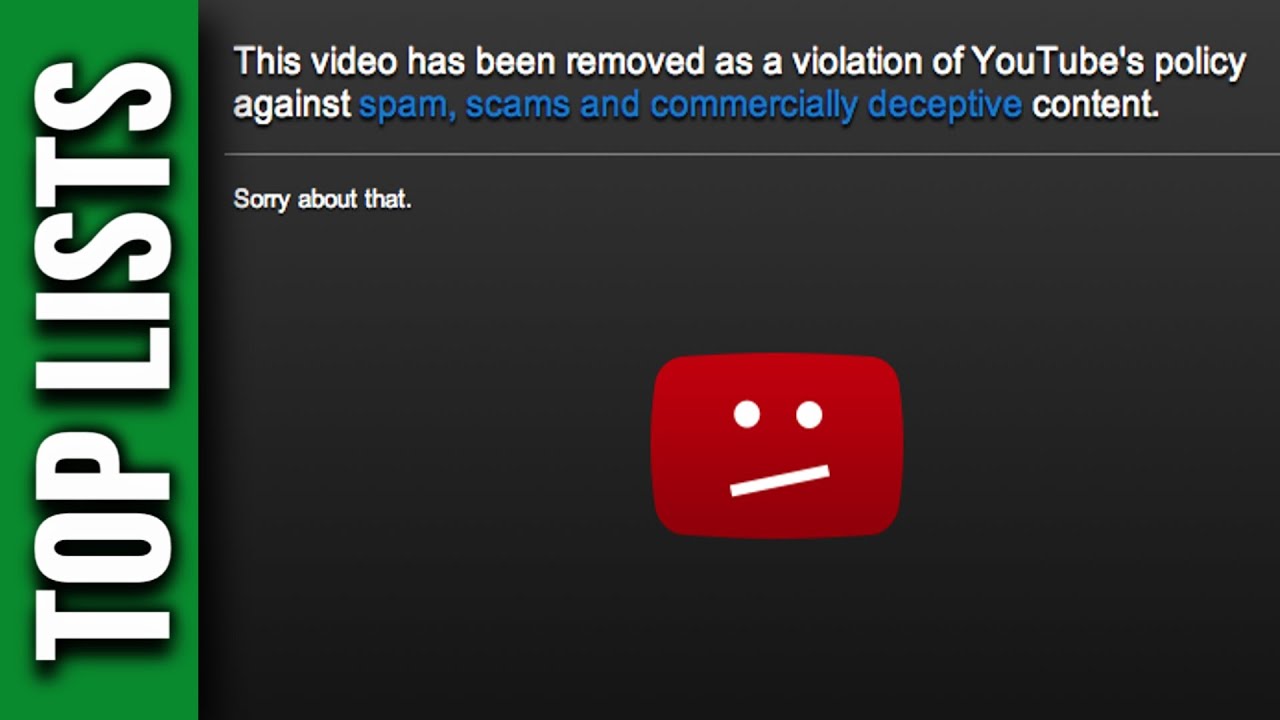1280x720 pixels.
Task: Click the left eye of sad face
Action: [x=747, y=414]
